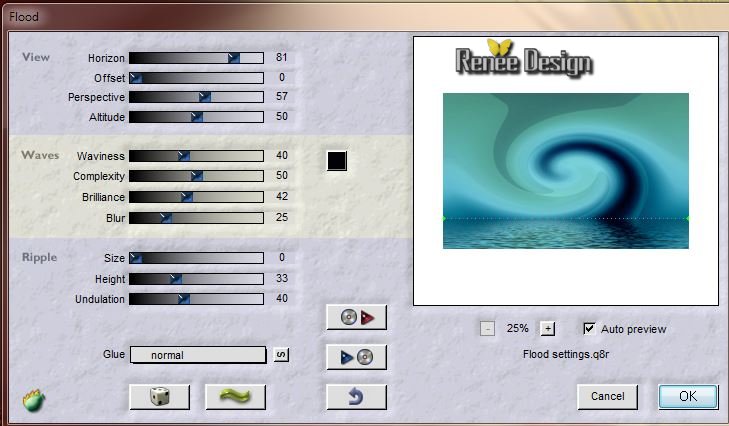Click the Ripple Size slider track
Viewport: 729px width, 426px height.
pos(196,258)
